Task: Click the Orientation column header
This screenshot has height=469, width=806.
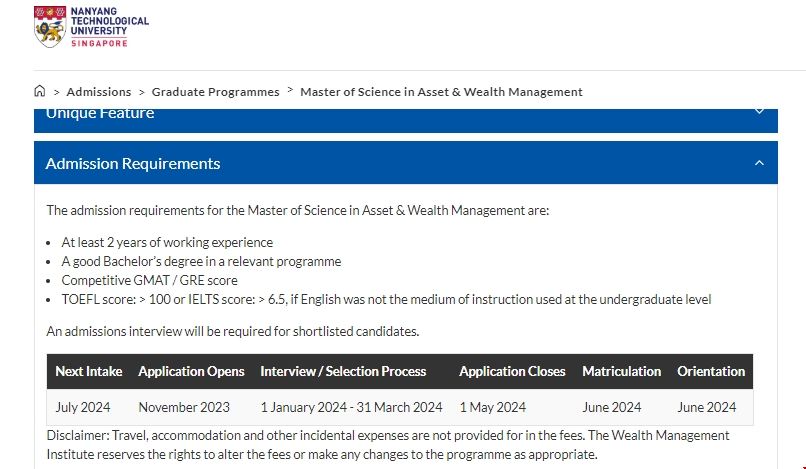Action: (x=711, y=371)
